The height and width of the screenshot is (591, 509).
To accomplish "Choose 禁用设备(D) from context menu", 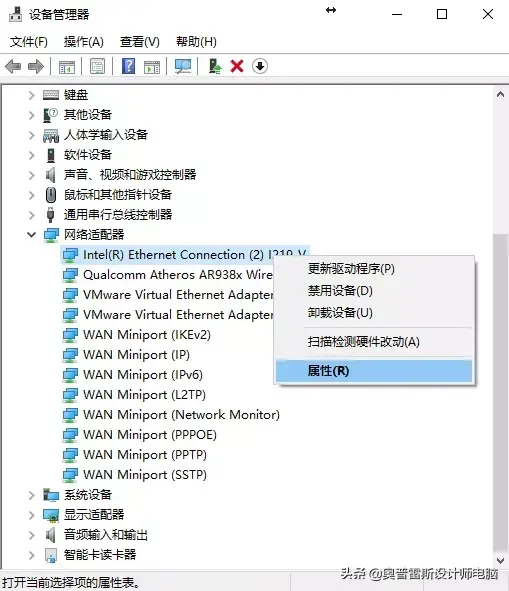I will coord(374,291).
